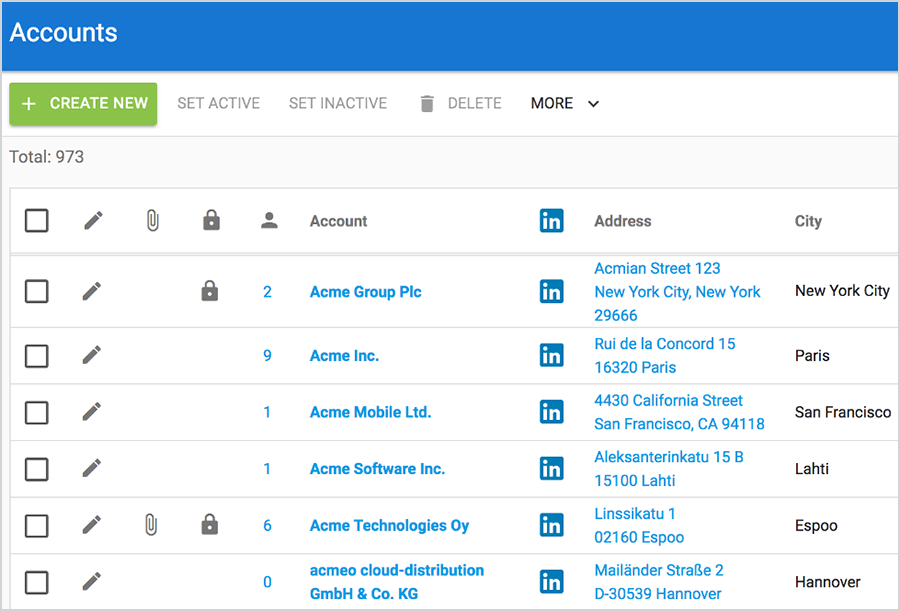Open the Acme Group Plc account
Viewport: 900px width, 611px height.
tap(366, 292)
